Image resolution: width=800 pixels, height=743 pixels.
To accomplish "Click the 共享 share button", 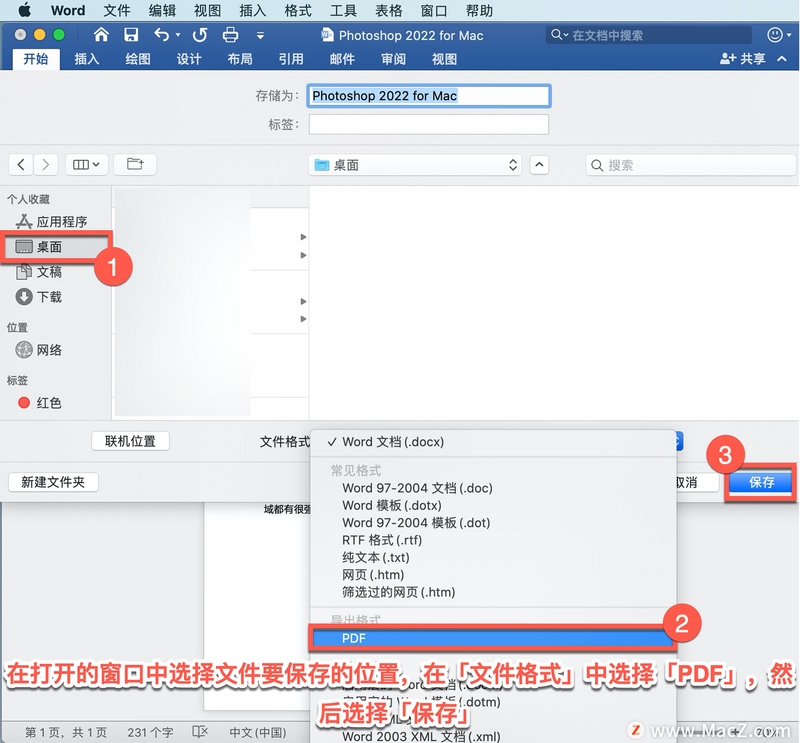I will [x=743, y=59].
